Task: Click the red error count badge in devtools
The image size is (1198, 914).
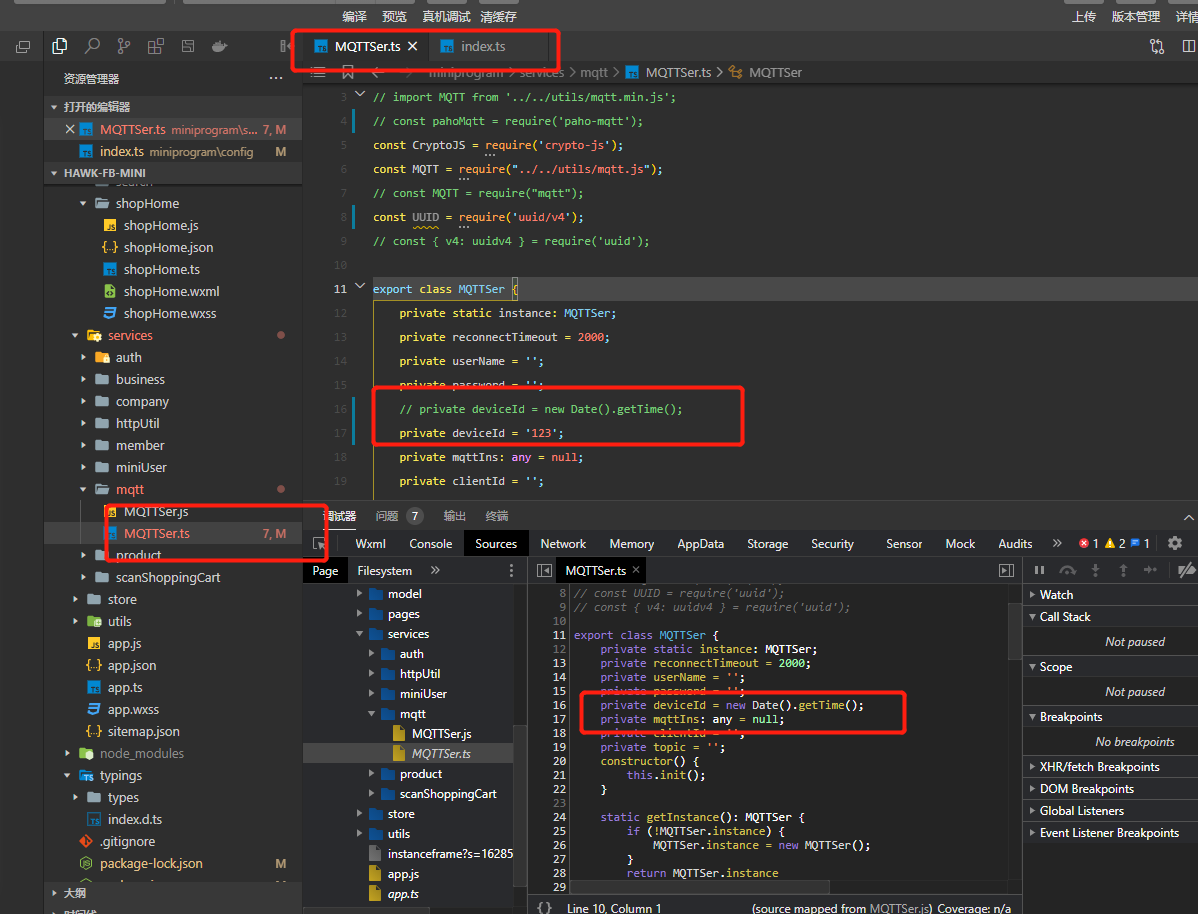Action: 1089,543
